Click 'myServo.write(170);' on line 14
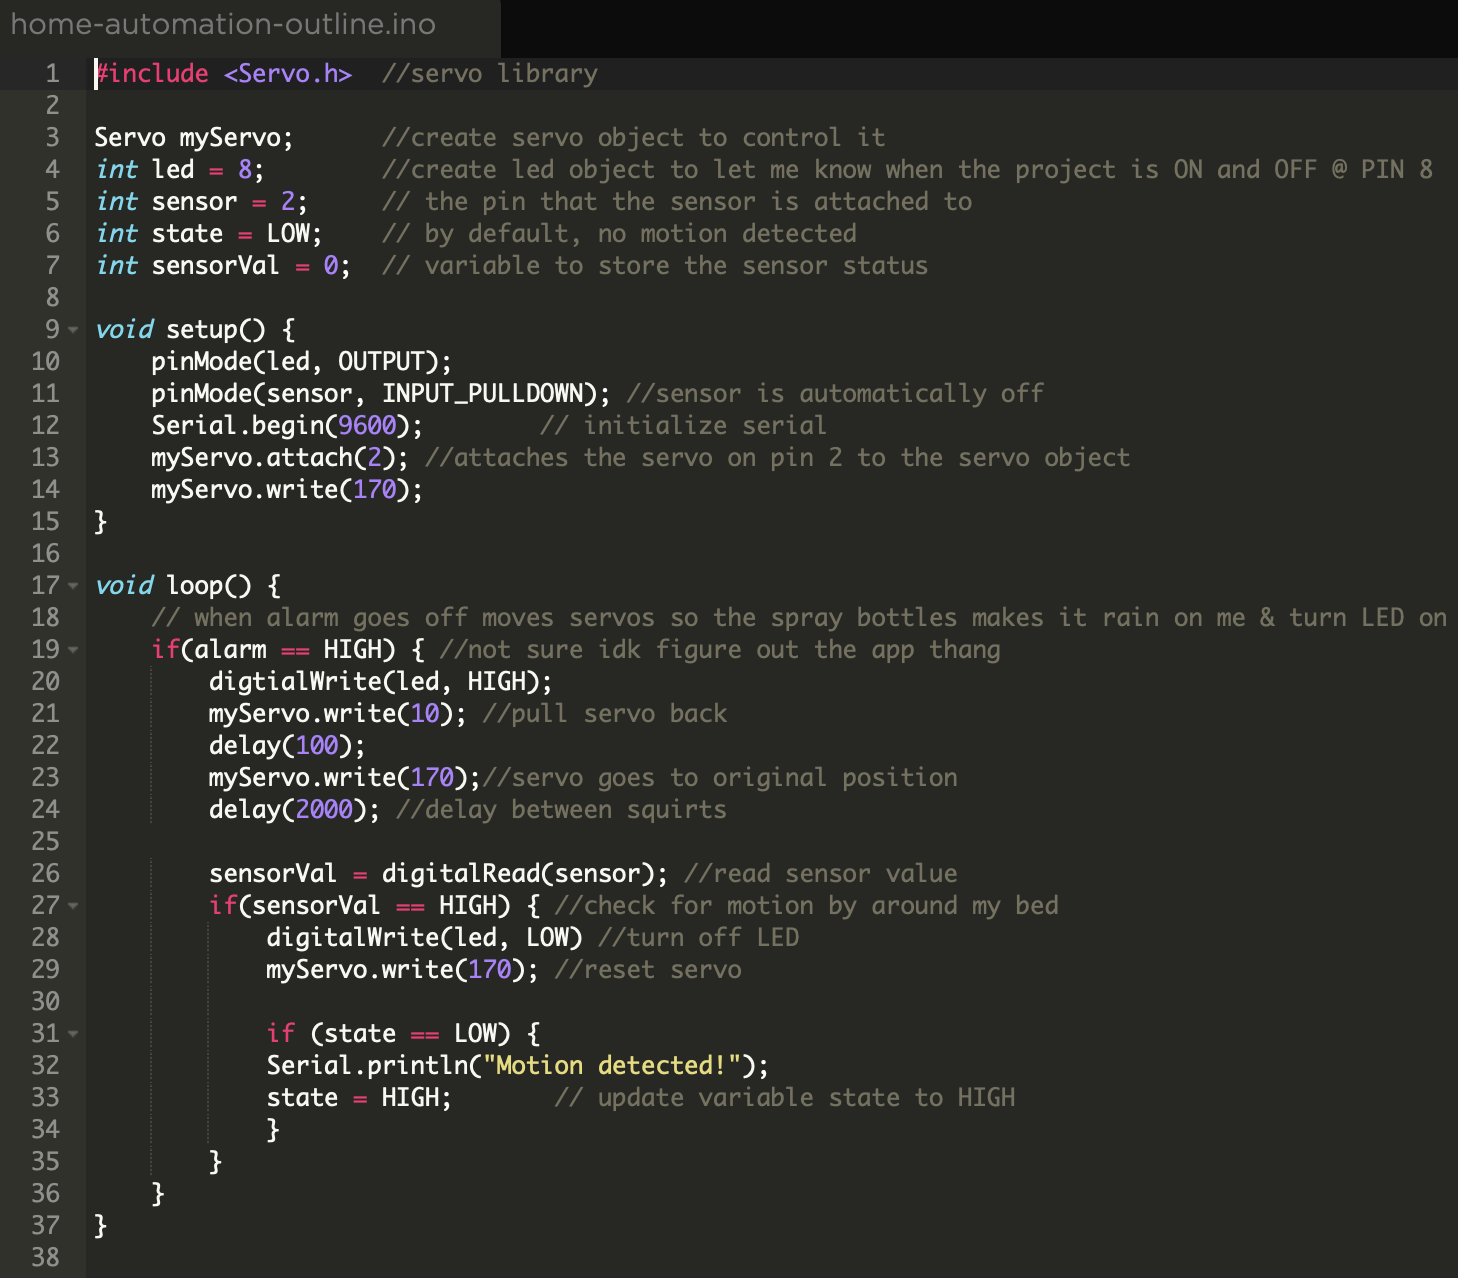The width and height of the screenshot is (1458, 1278). pyautogui.click(x=287, y=490)
